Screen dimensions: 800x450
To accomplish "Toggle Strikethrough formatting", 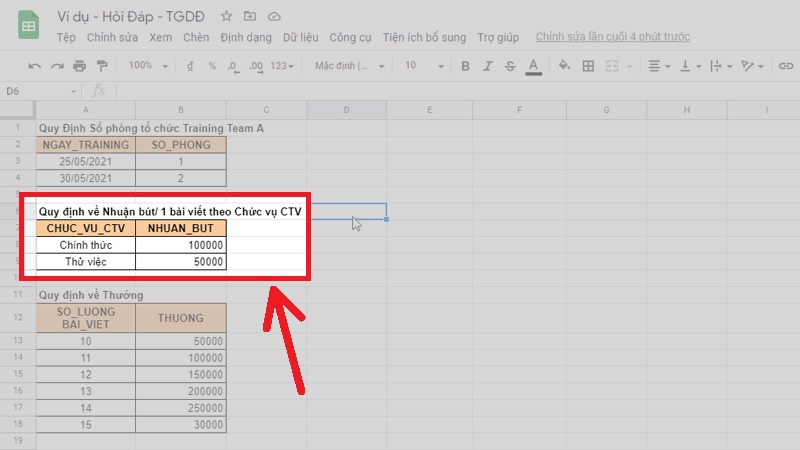I will pos(509,66).
